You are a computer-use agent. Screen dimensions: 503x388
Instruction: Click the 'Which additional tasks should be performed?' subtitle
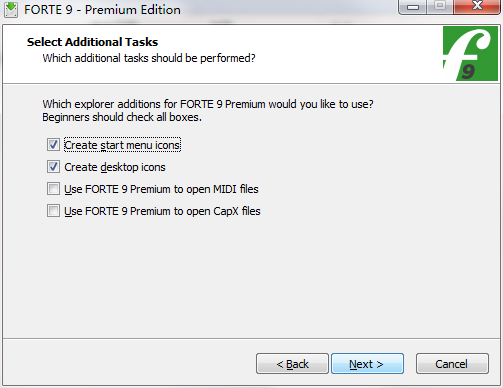pyautogui.click(x=149, y=58)
